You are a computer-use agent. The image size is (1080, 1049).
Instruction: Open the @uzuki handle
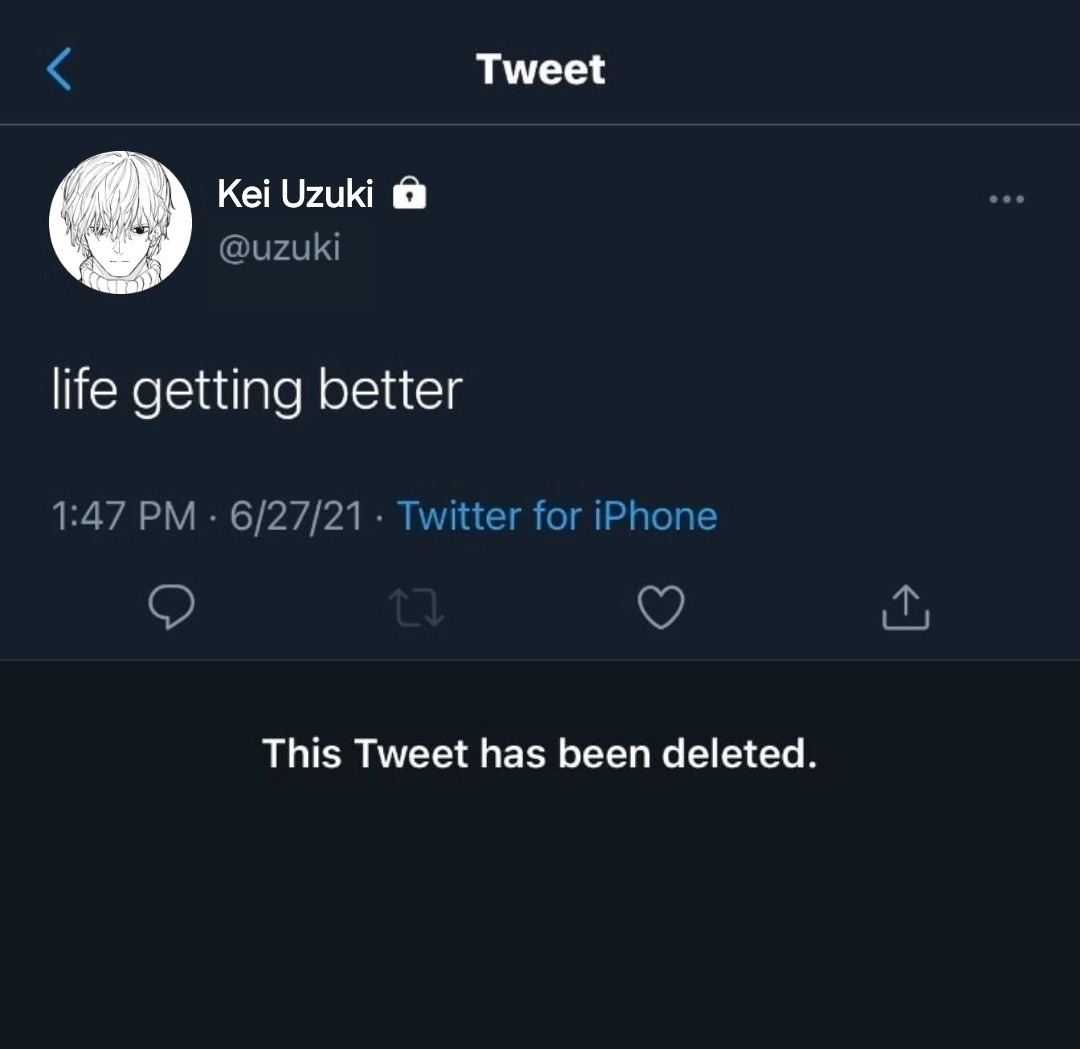click(279, 247)
